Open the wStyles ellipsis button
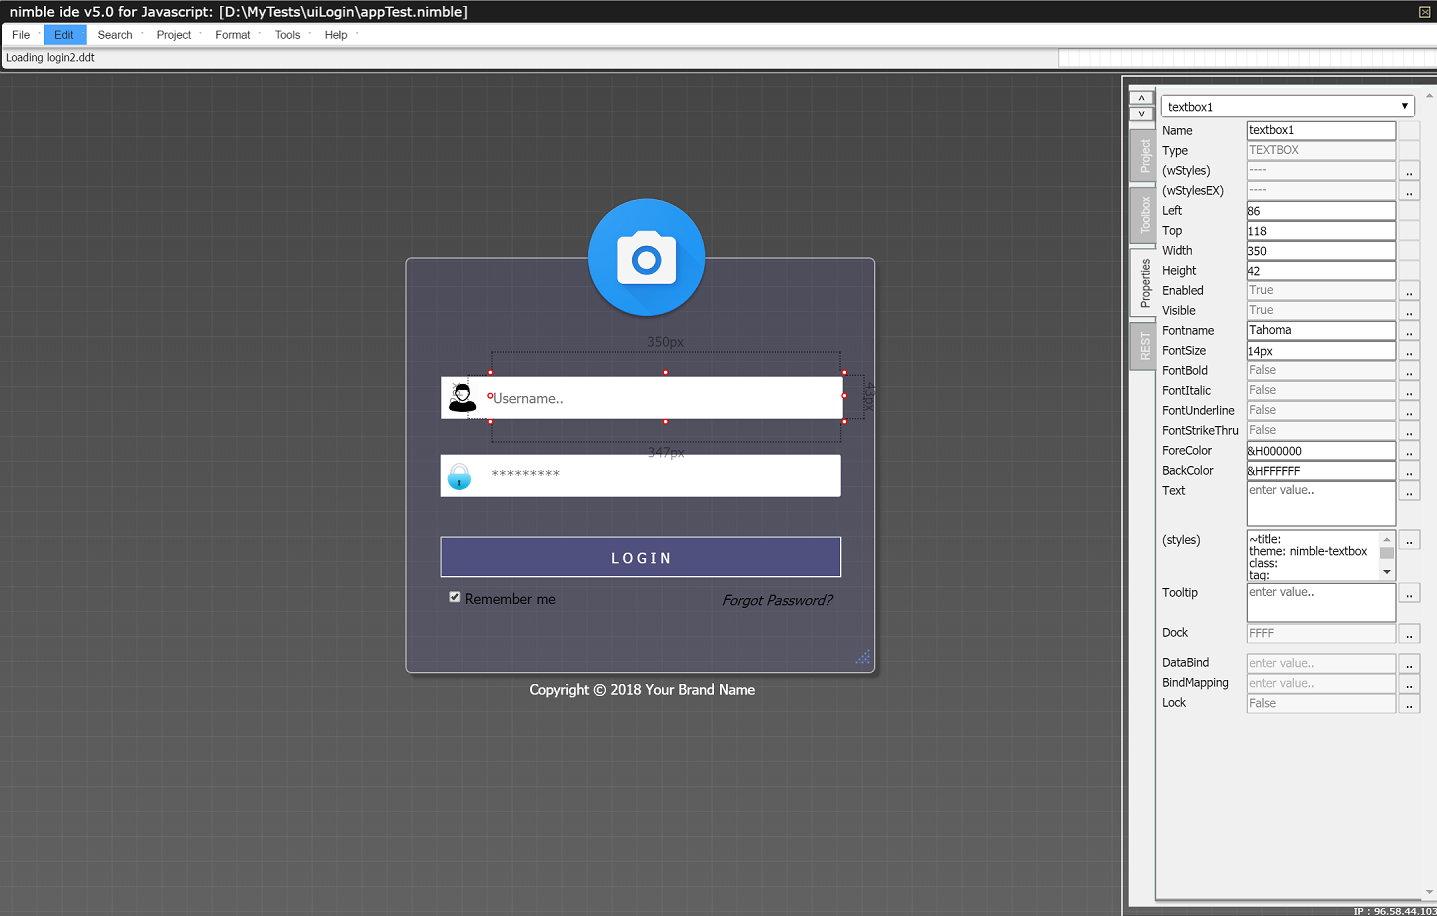 (1409, 171)
